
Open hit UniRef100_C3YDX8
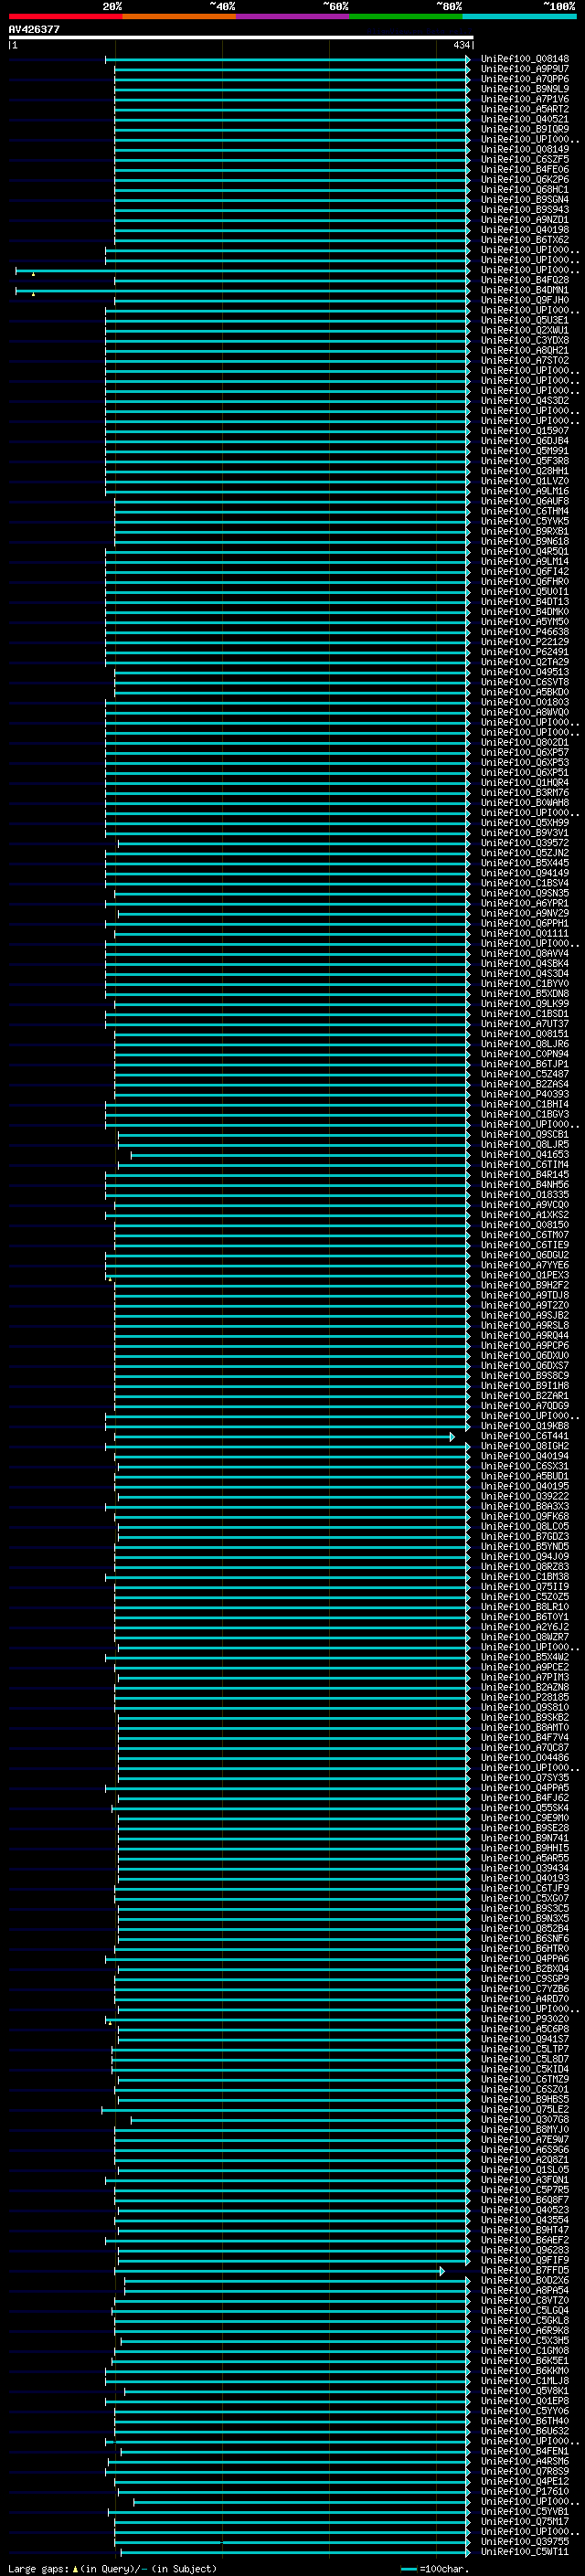pos(525,340)
